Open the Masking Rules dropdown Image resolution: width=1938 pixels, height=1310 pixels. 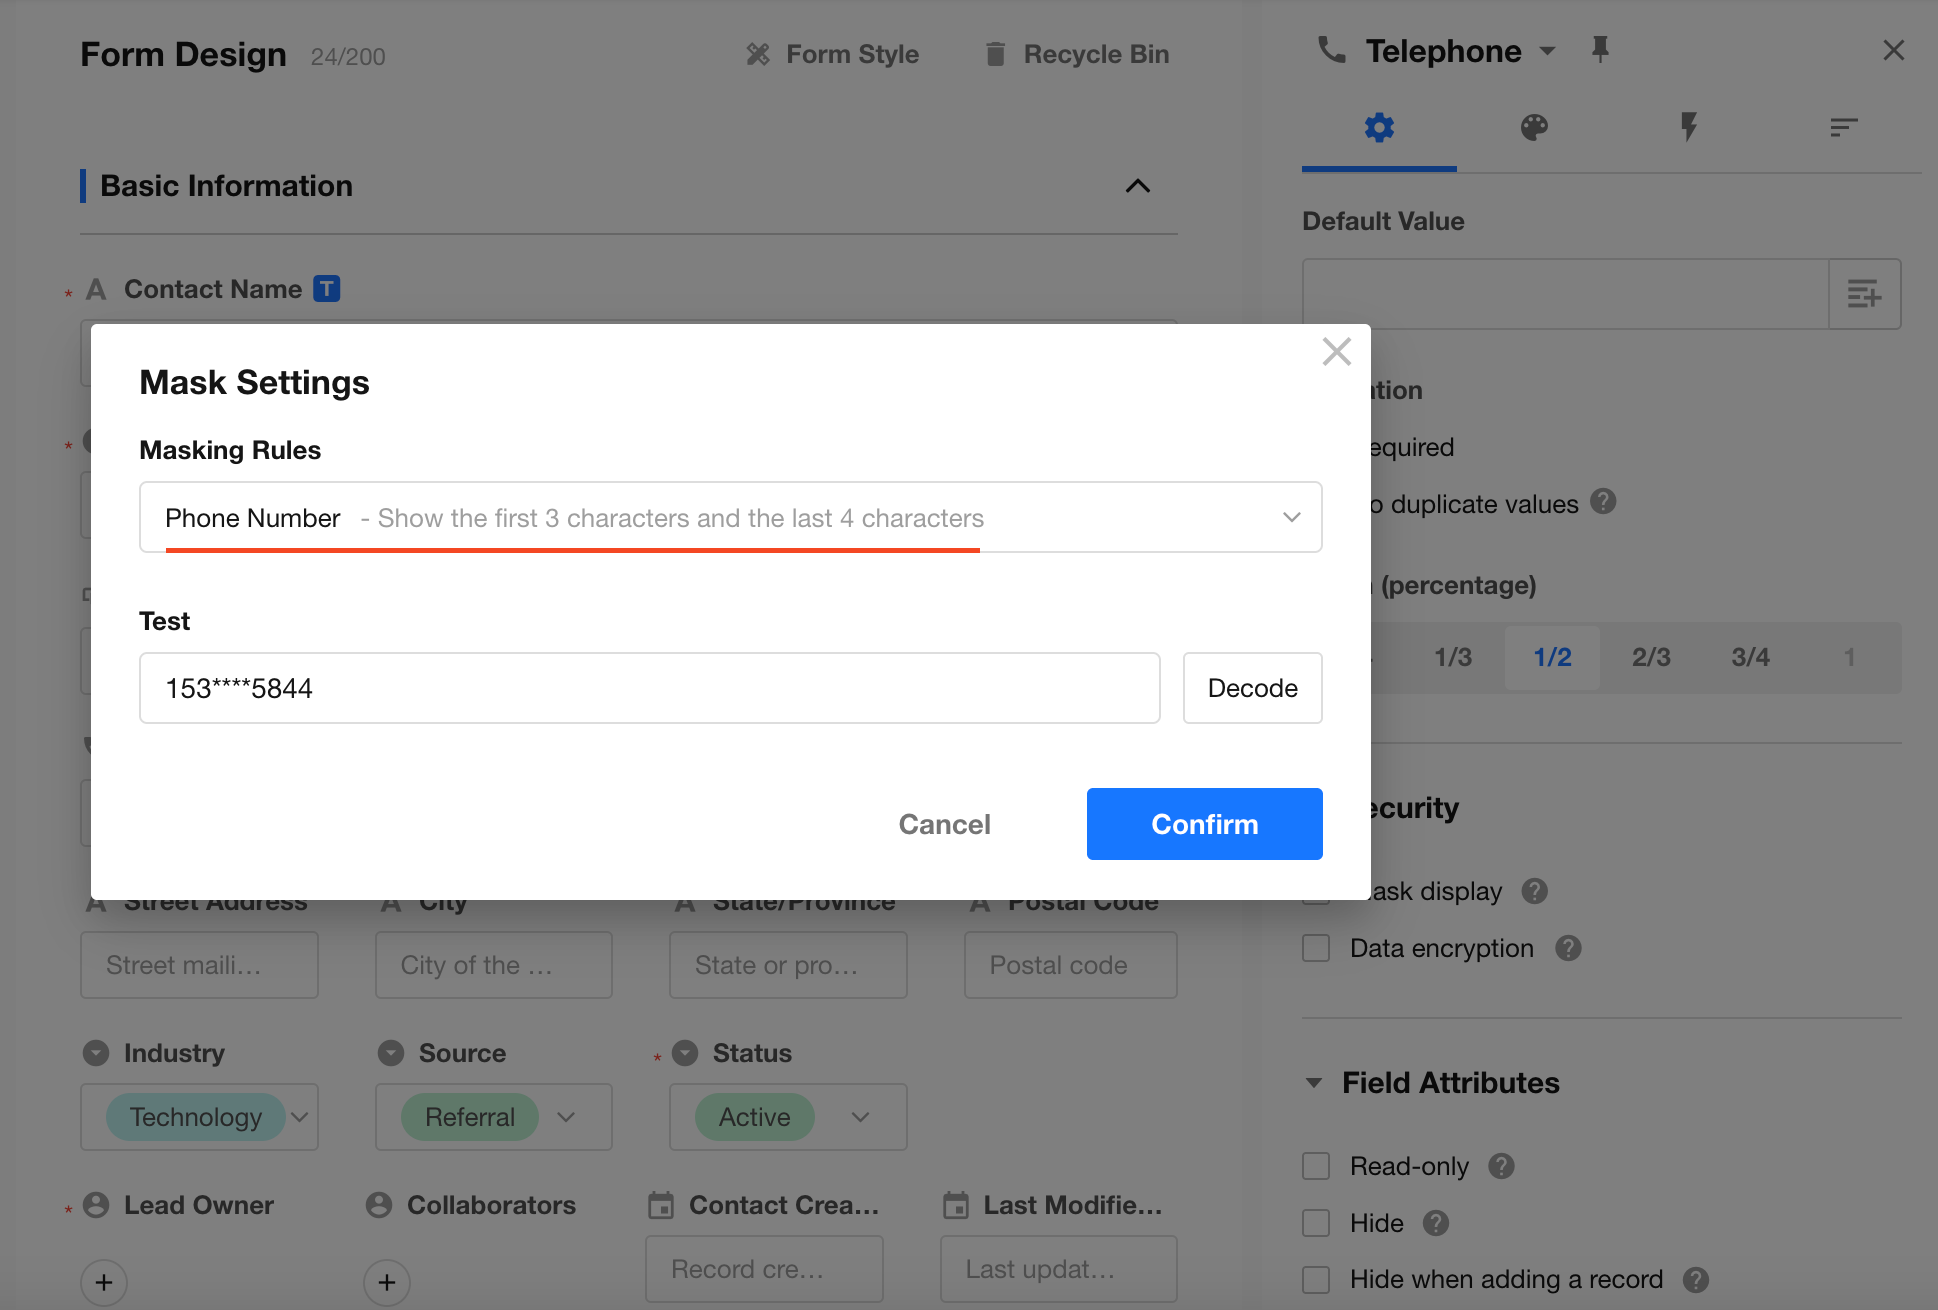[730, 518]
